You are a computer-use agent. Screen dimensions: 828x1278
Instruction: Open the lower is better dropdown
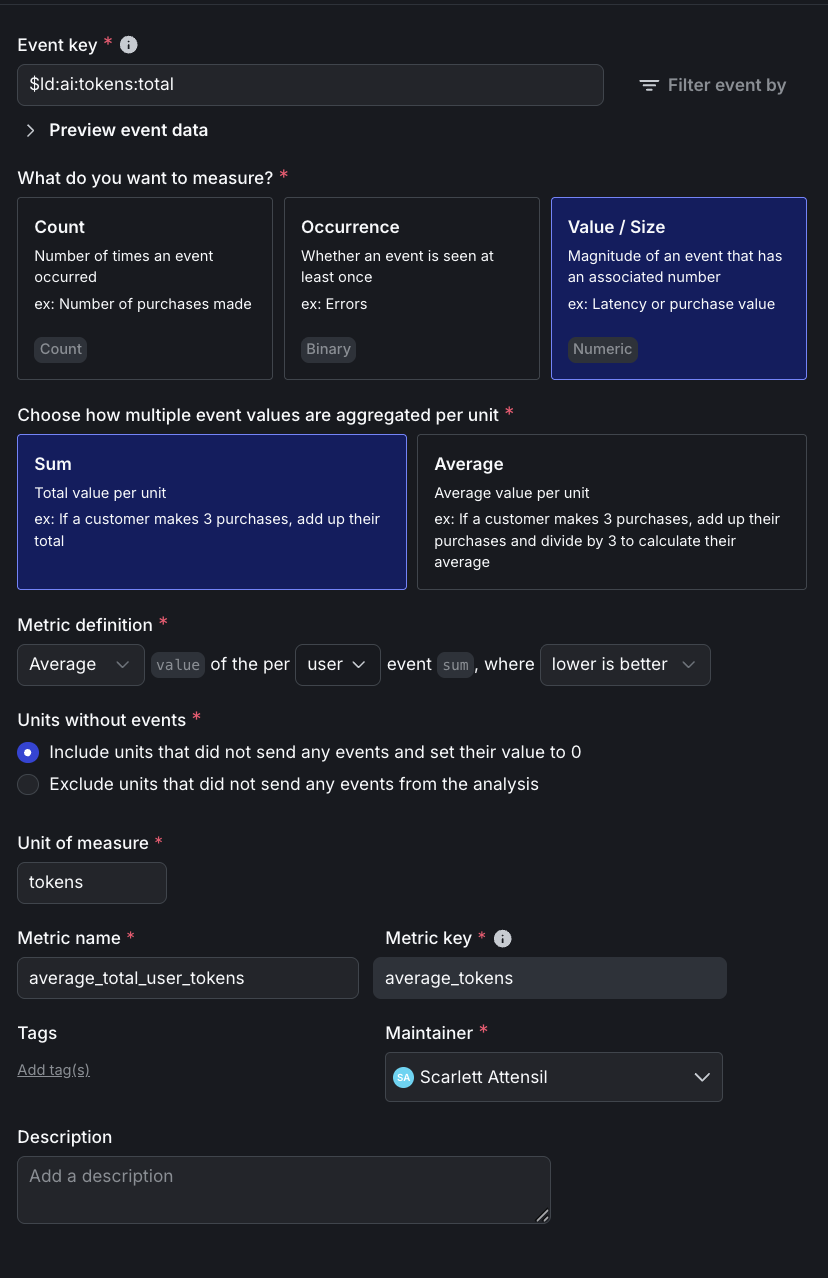click(x=624, y=665)
